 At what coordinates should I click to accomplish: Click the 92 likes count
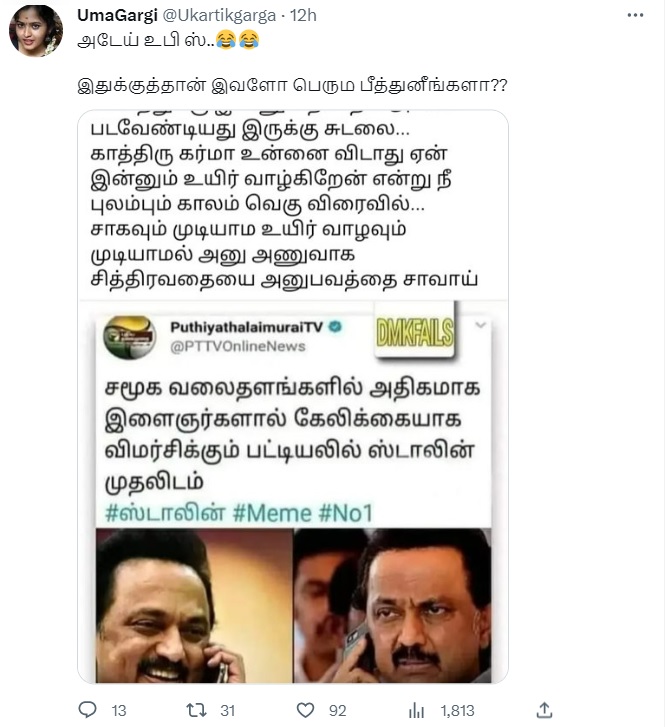[338, 710]
